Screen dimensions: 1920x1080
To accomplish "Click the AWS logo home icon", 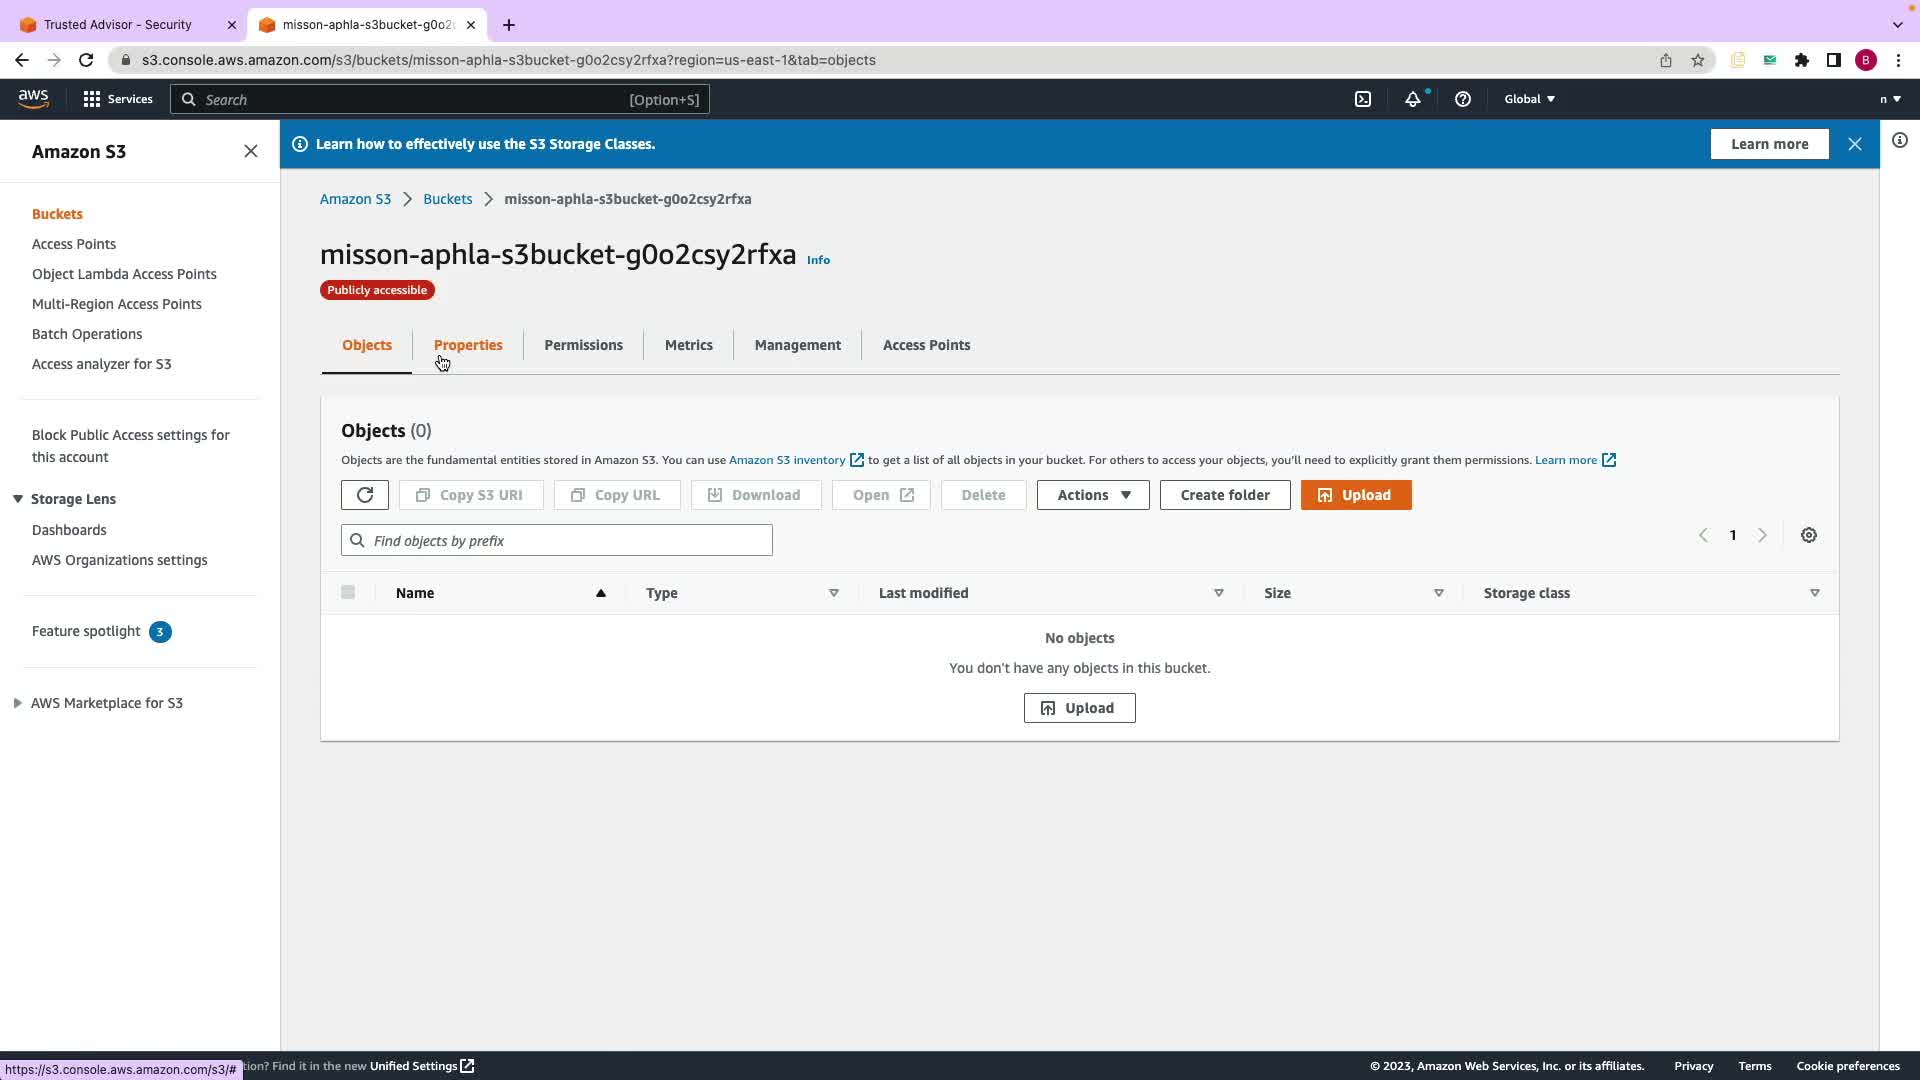I will 33,98.
